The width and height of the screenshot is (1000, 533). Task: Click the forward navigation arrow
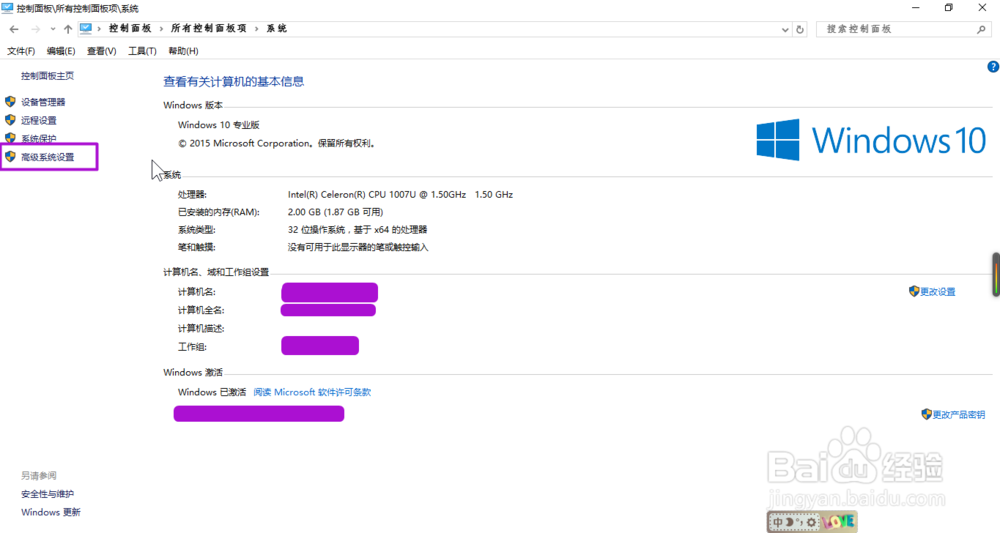35,29
